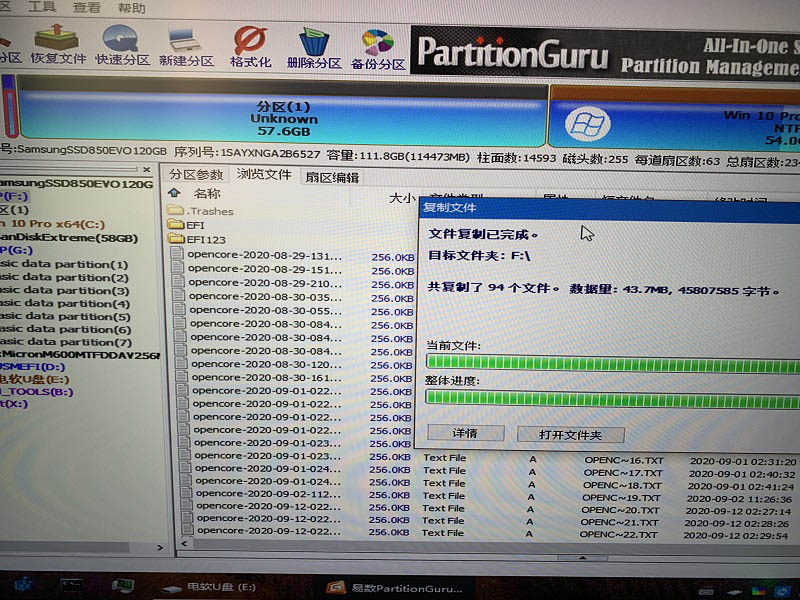The height and width of the screenshot is (600, 800).
Task: Click tree panel scroll right arrow
Action: (160, 547)
